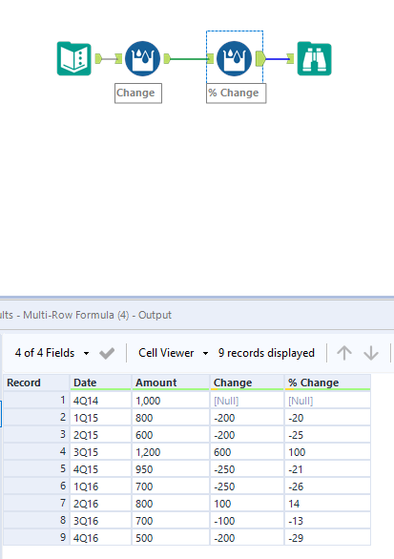Click the Browse tool input anchor
The image size is (394, 559).
pyautogui.click(x=290, y=58)
